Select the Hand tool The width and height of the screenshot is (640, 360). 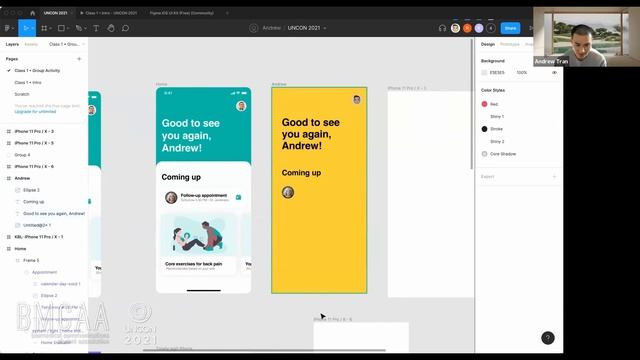[111, 28]
